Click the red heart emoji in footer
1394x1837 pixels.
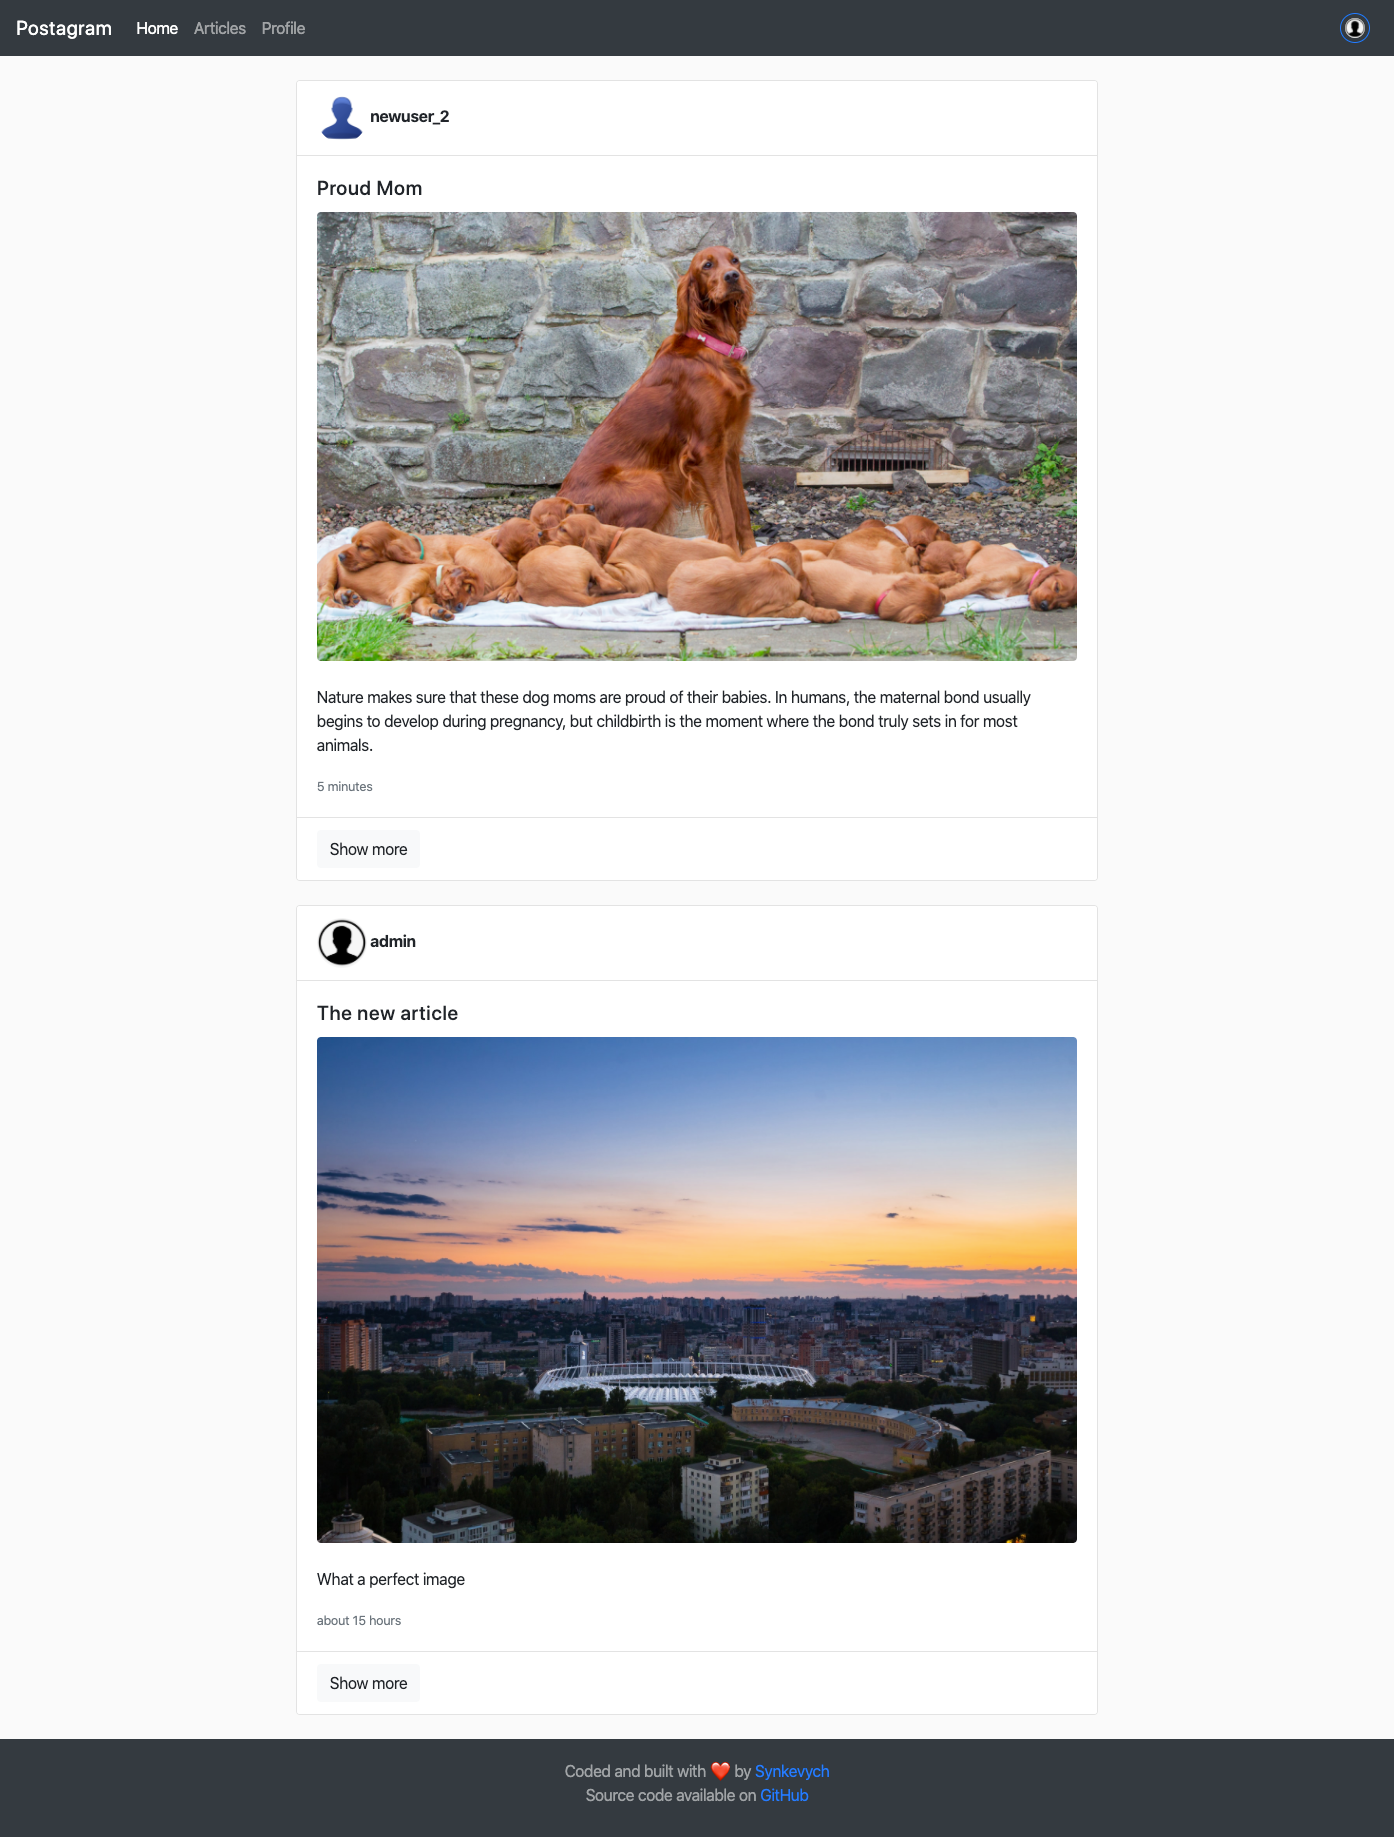pos(720,1771)
